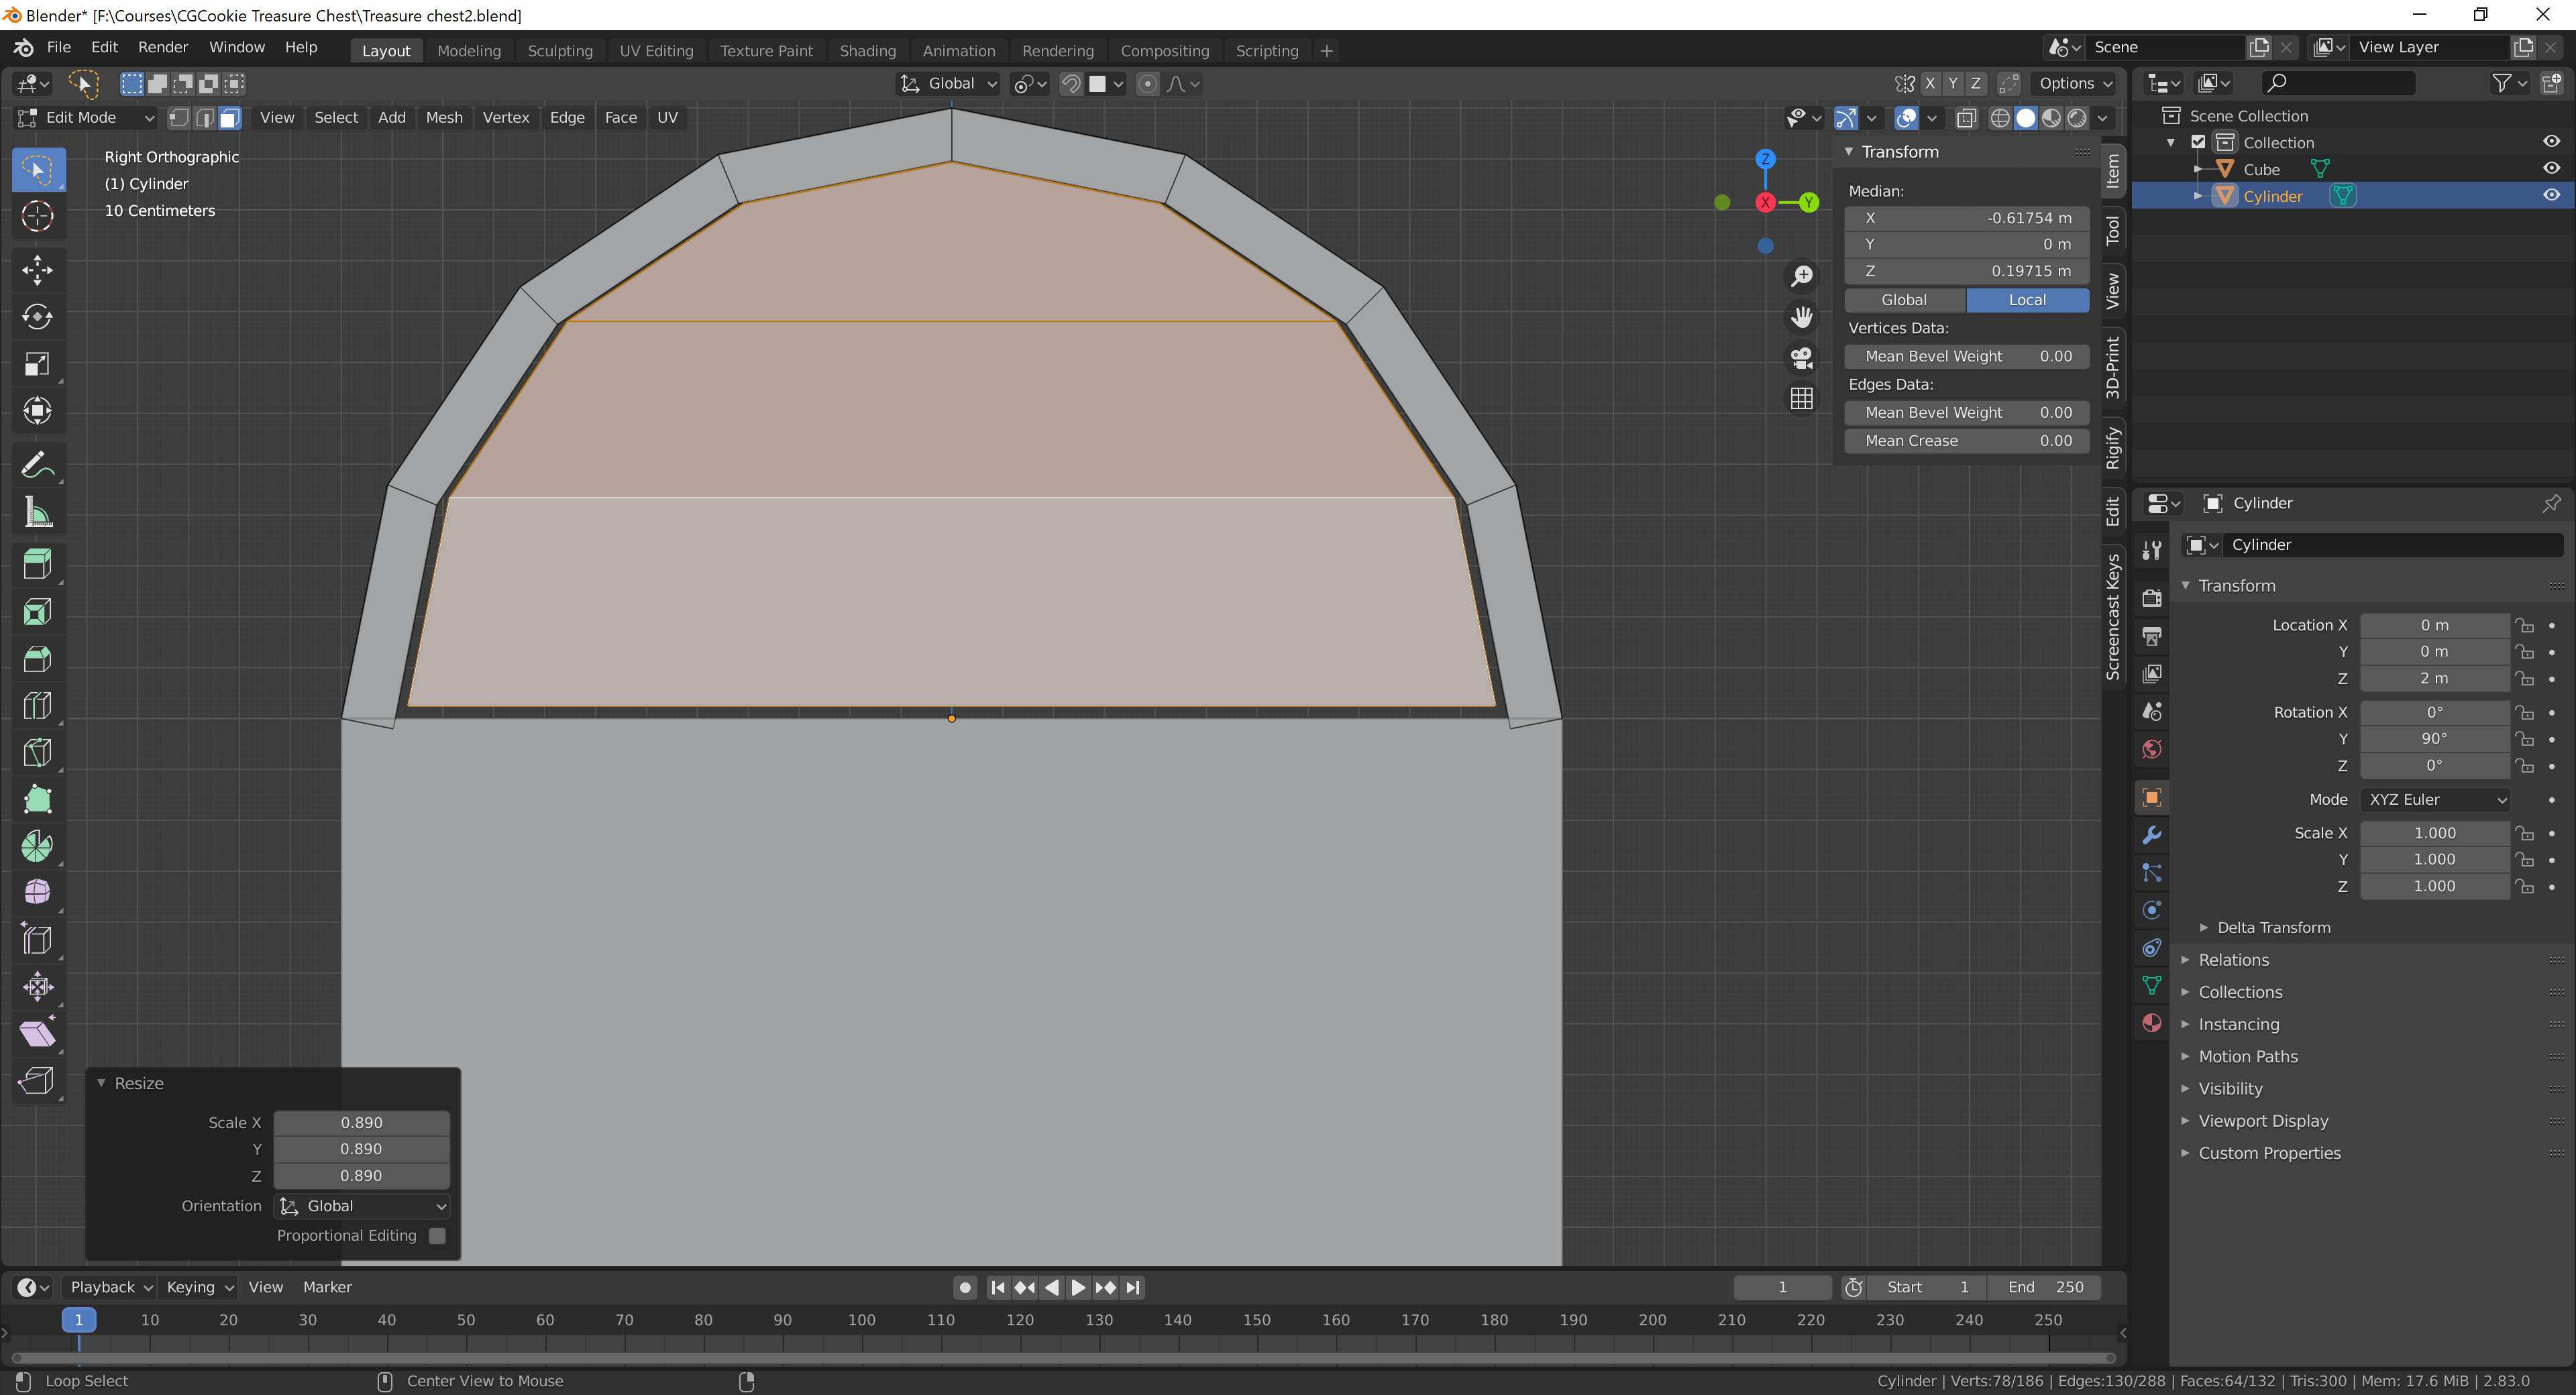This screenshot has height=1395, width=2576.
Task: Select the Knife tool
Action: click(x=37, y=753)
